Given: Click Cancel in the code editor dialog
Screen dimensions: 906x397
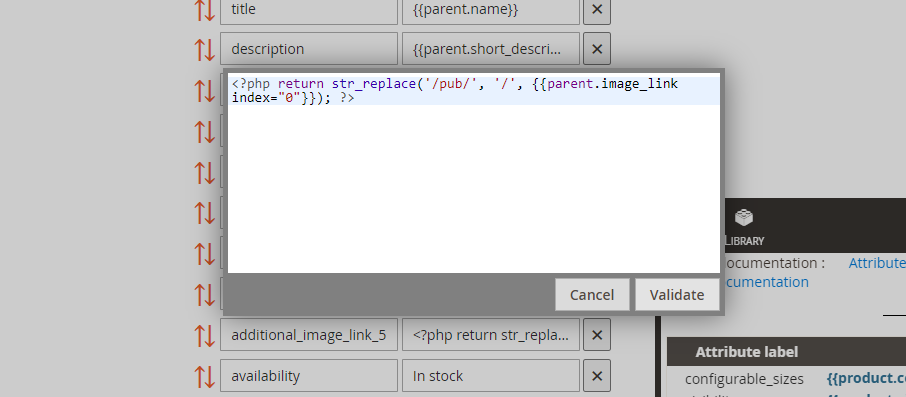Looking at the screenshot, I should pyautogui.click(x=592, y=295).
